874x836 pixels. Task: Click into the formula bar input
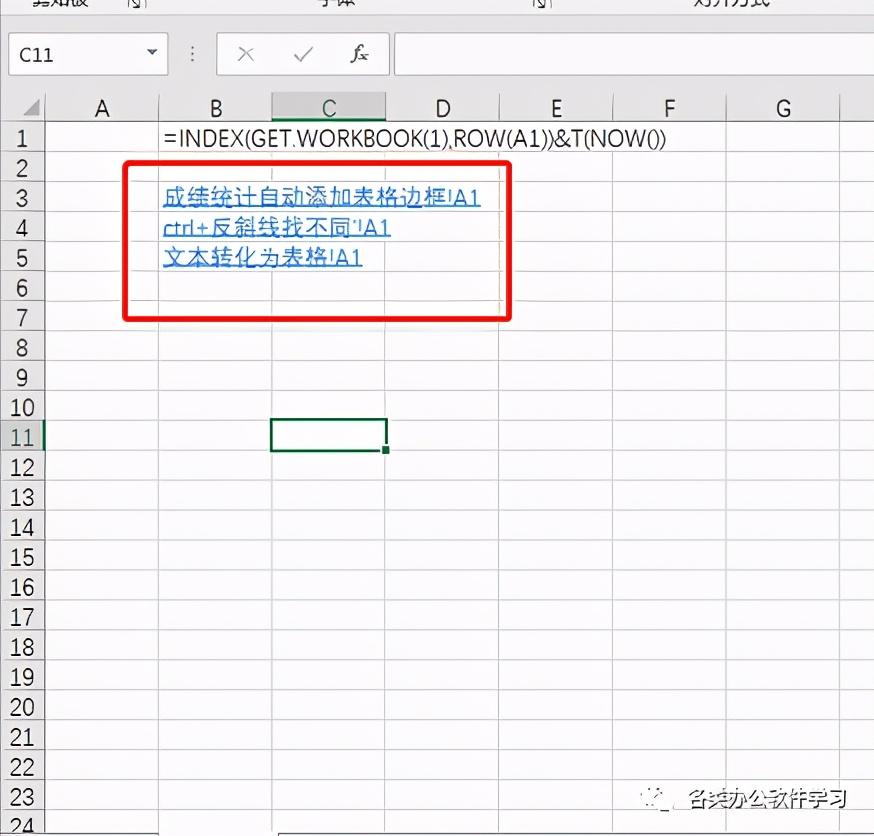pyautogui.click(x=634, y=54)
